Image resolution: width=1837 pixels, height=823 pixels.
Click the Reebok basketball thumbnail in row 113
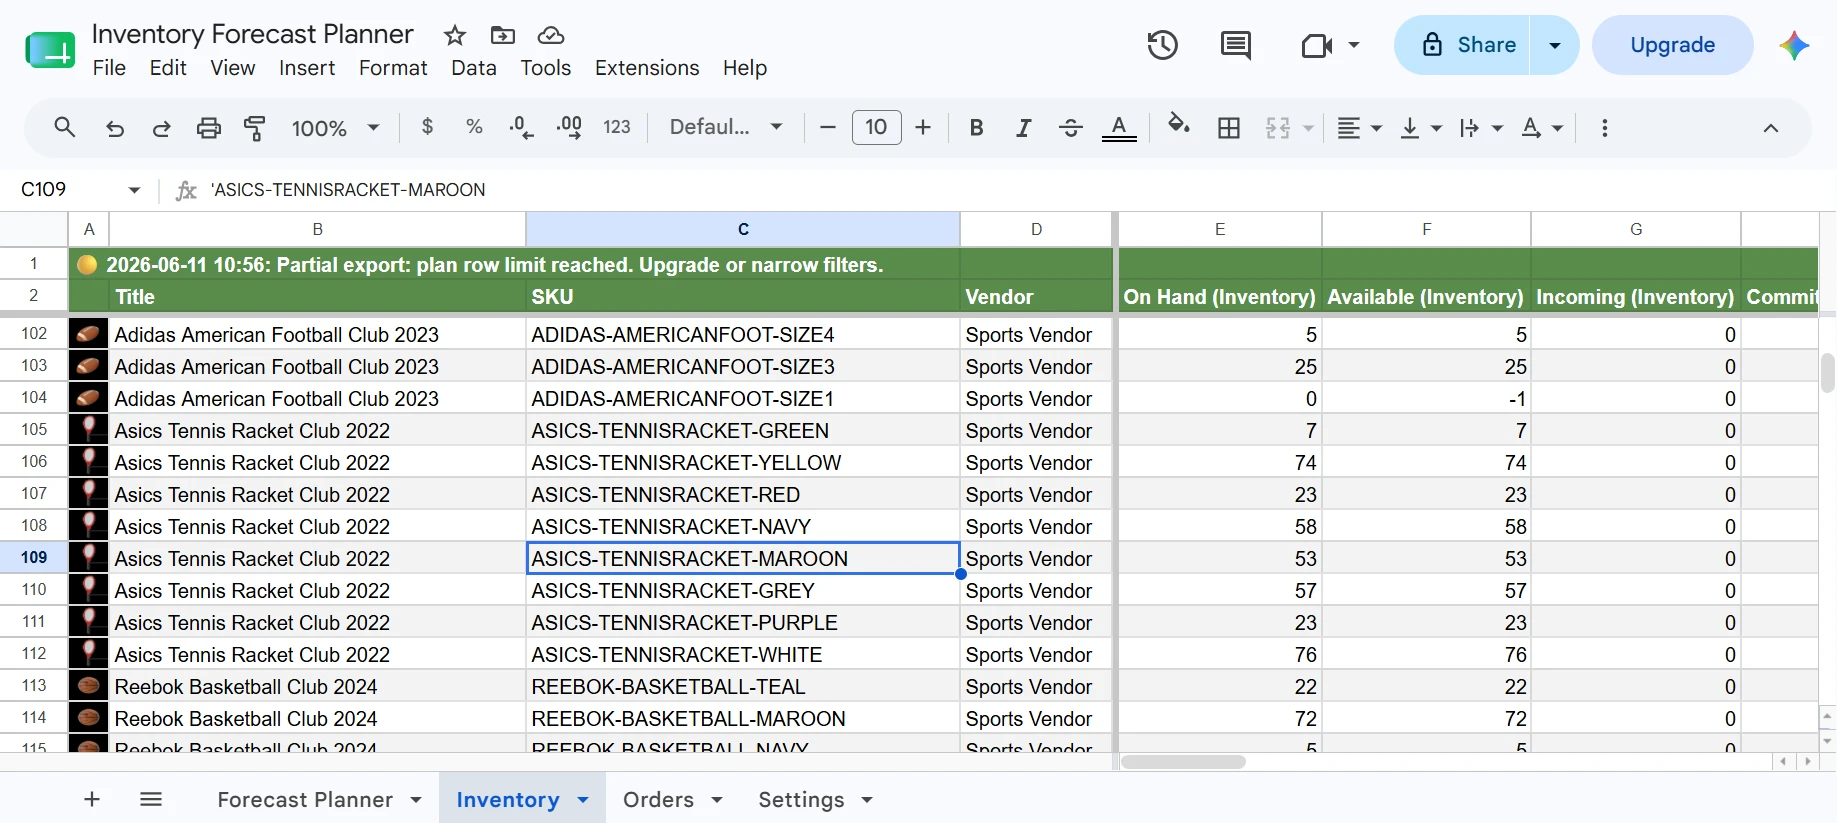(88, 686)
